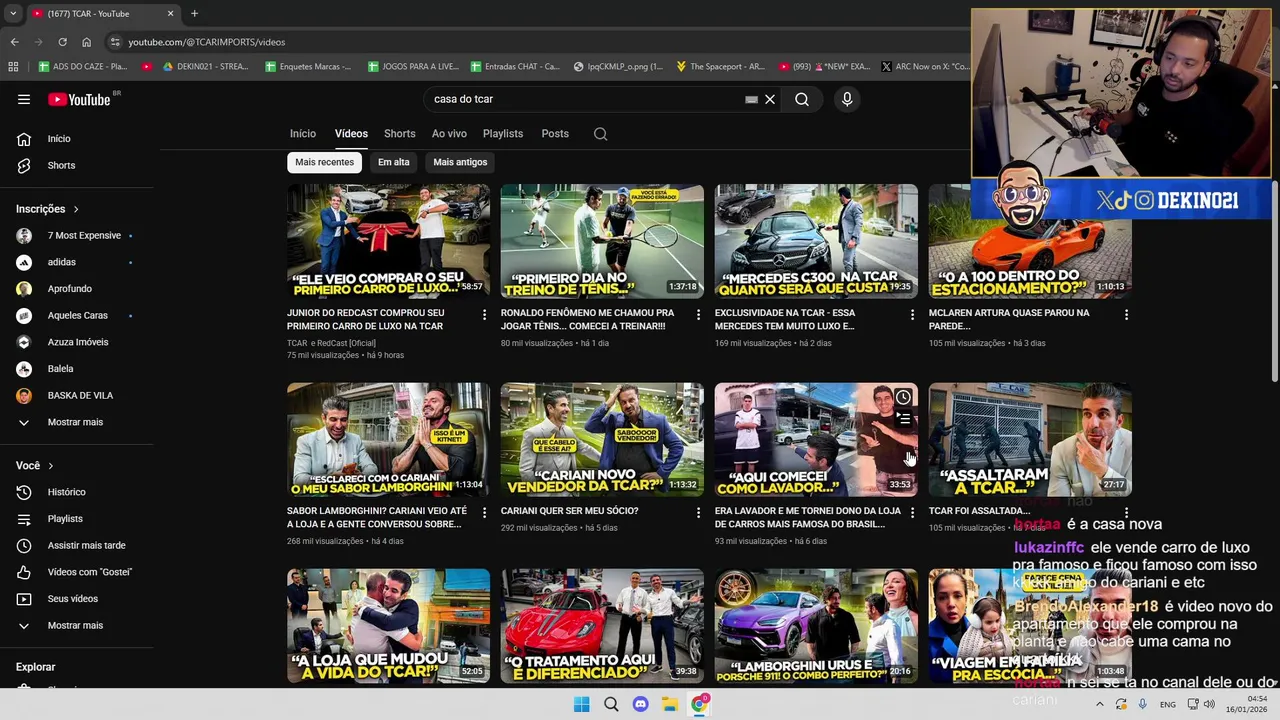Image resolution: width=1280 pixels, height=720 pixels.
Task: Open options menu for Ronaldo Fenômeno video
Action: pos(698,315)
